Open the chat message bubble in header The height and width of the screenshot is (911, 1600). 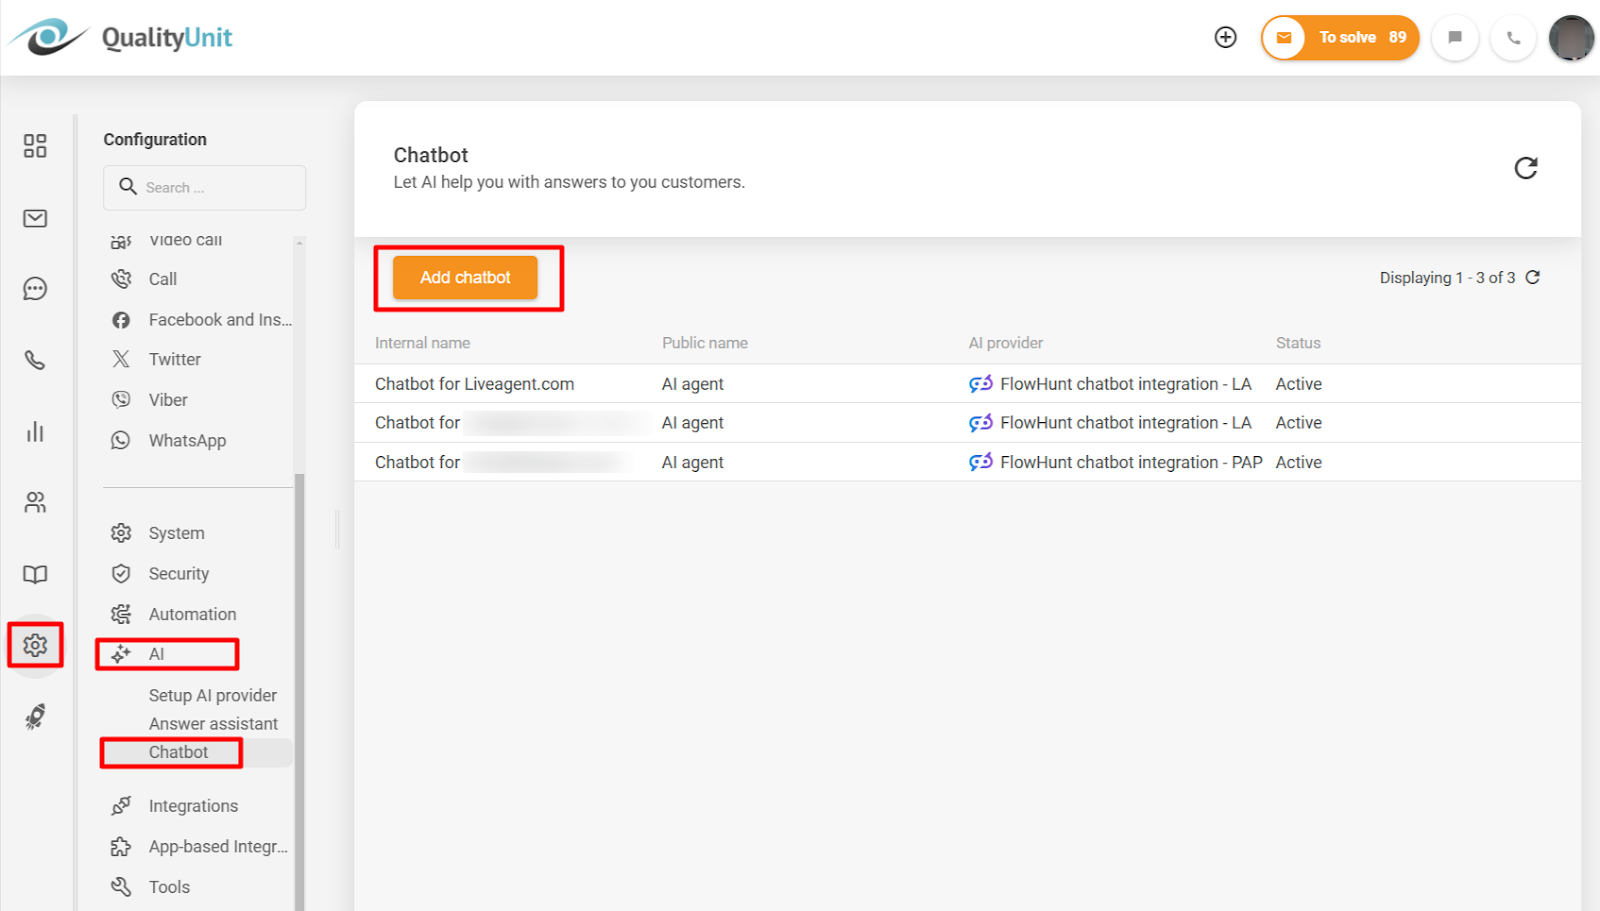click(1455, 37)
